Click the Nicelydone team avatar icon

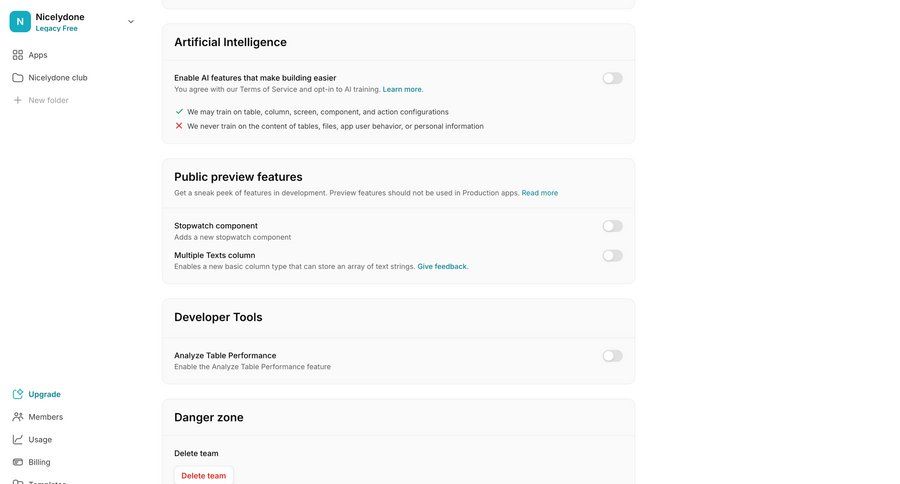coord(20,21)
